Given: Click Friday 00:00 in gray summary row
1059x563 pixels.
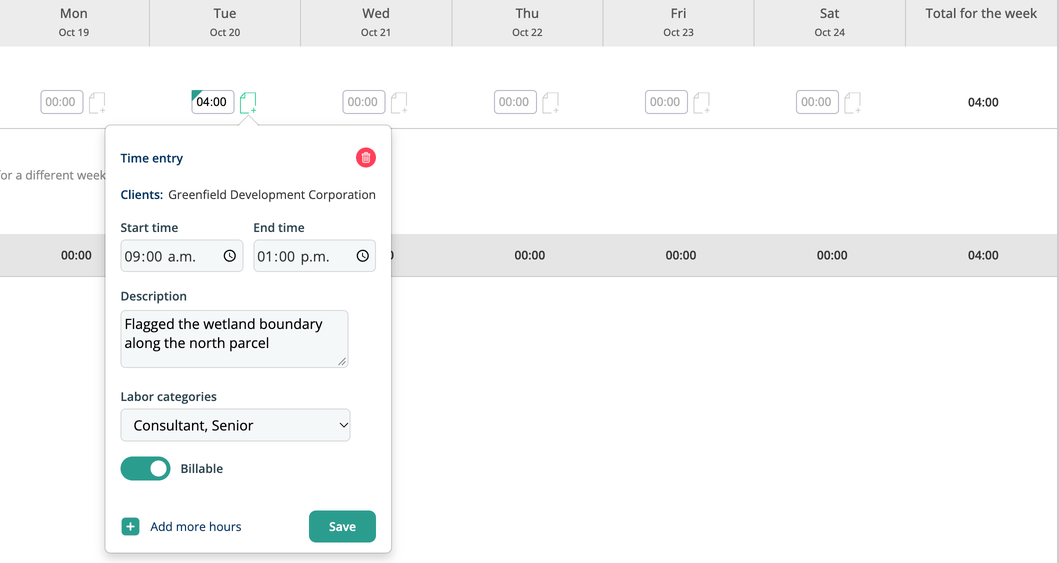Looking at the screenshot, I should pyautogui.click(x=681, y=255).
